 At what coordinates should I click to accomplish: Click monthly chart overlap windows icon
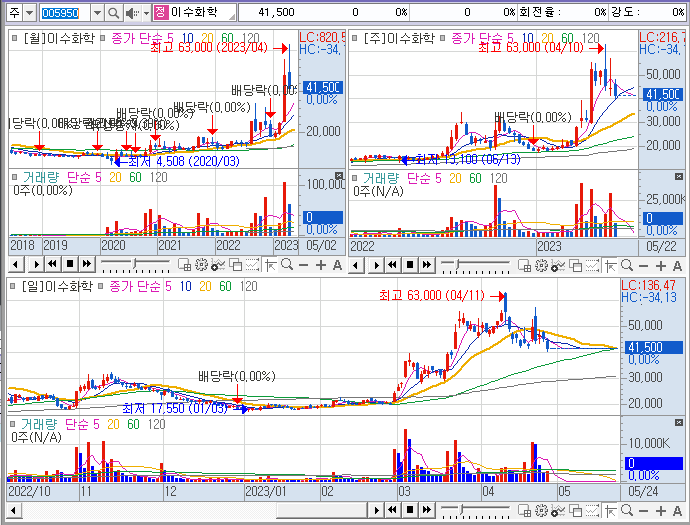[235, 264]
